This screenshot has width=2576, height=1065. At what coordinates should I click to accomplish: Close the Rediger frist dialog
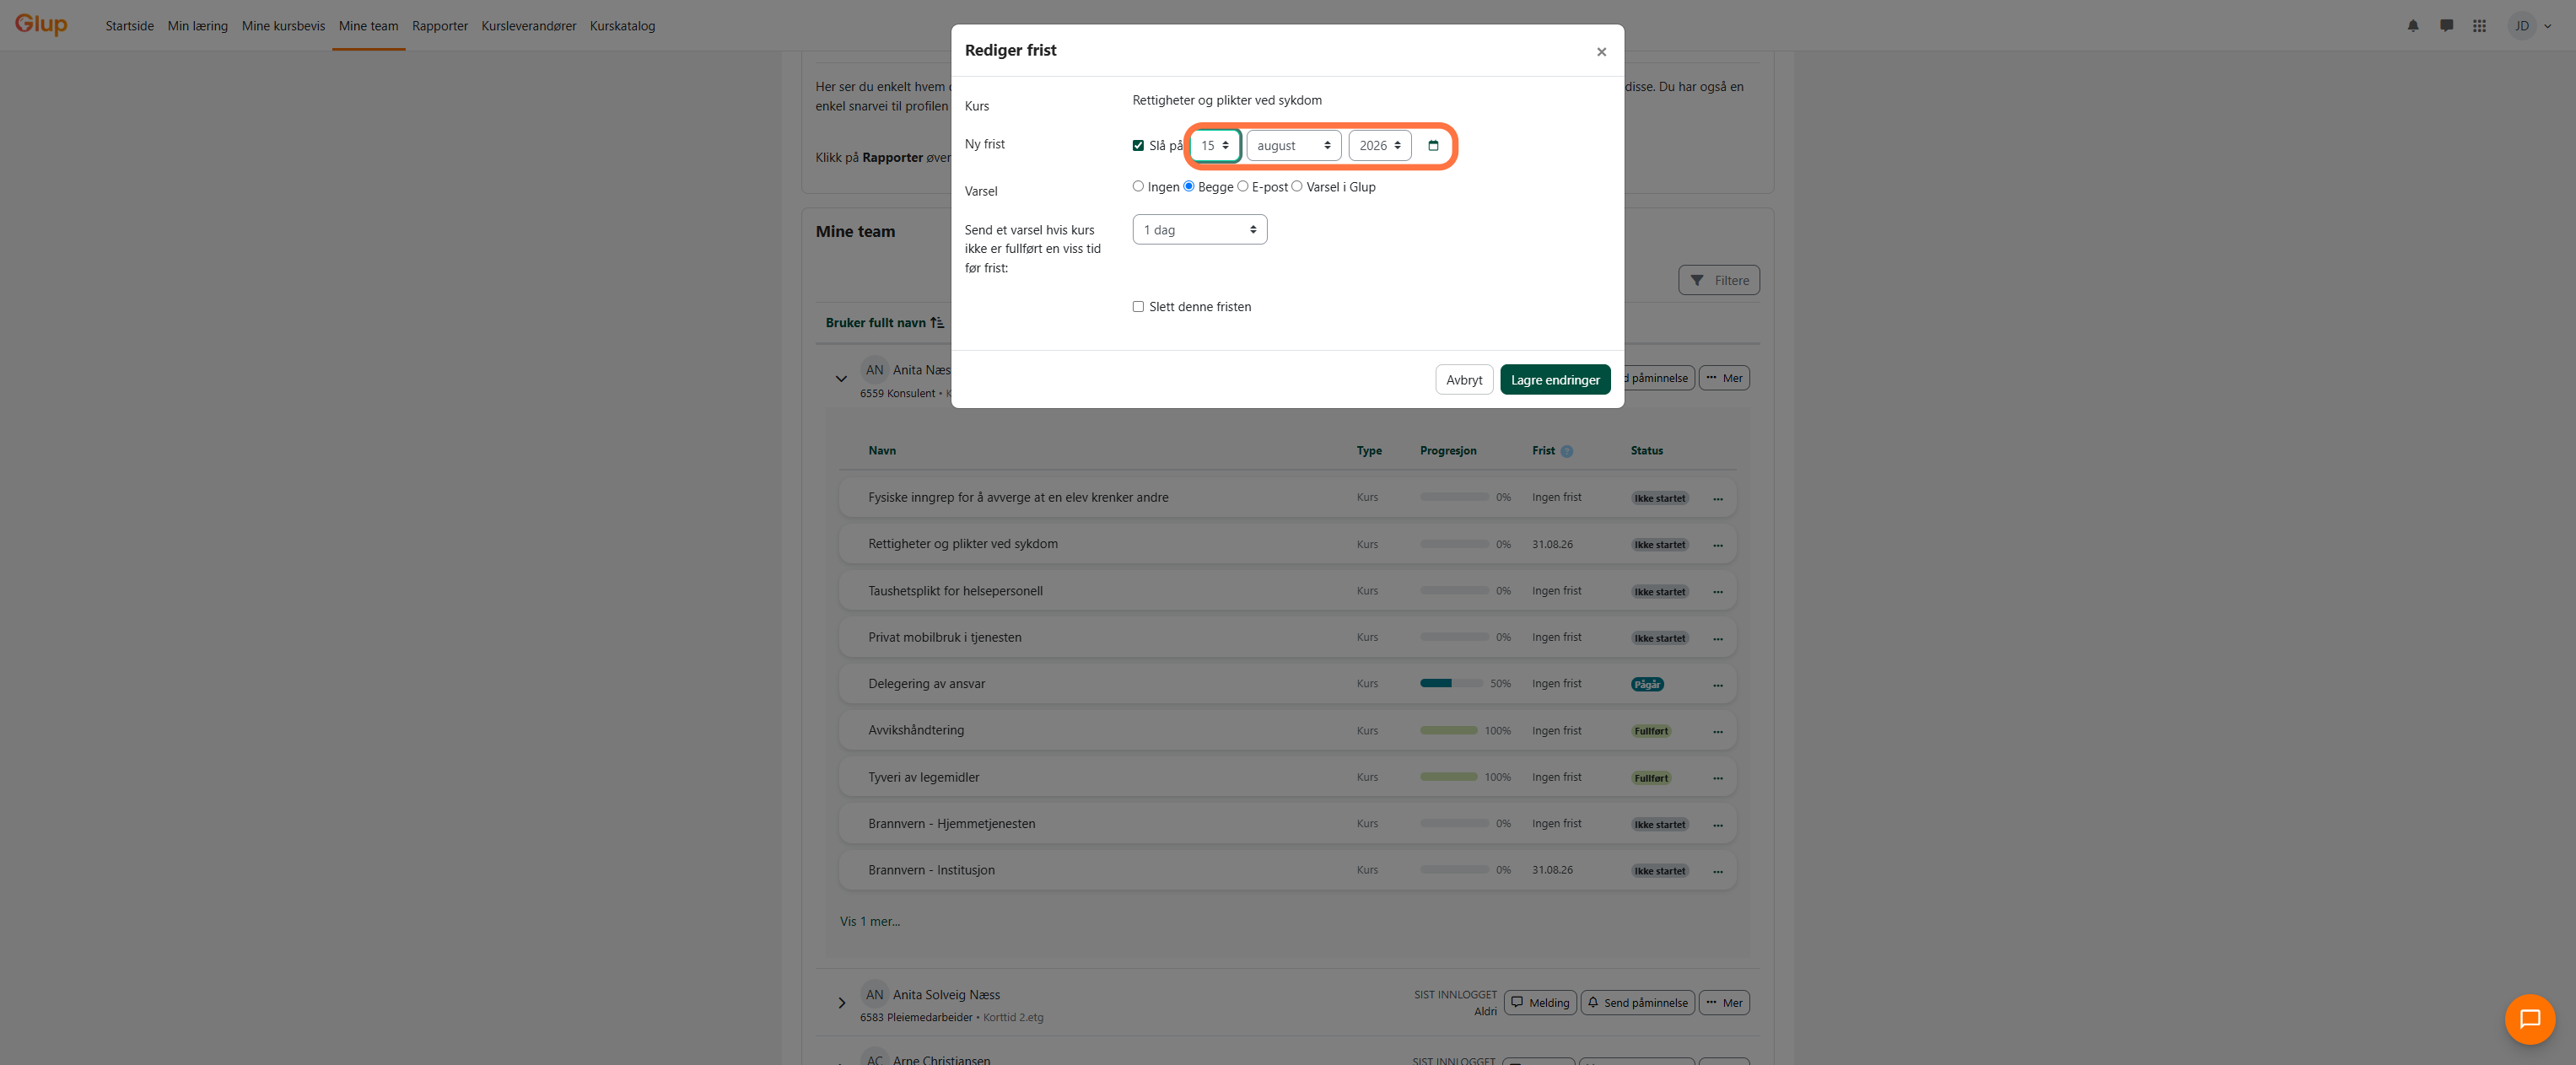(x=1601, y=52)
